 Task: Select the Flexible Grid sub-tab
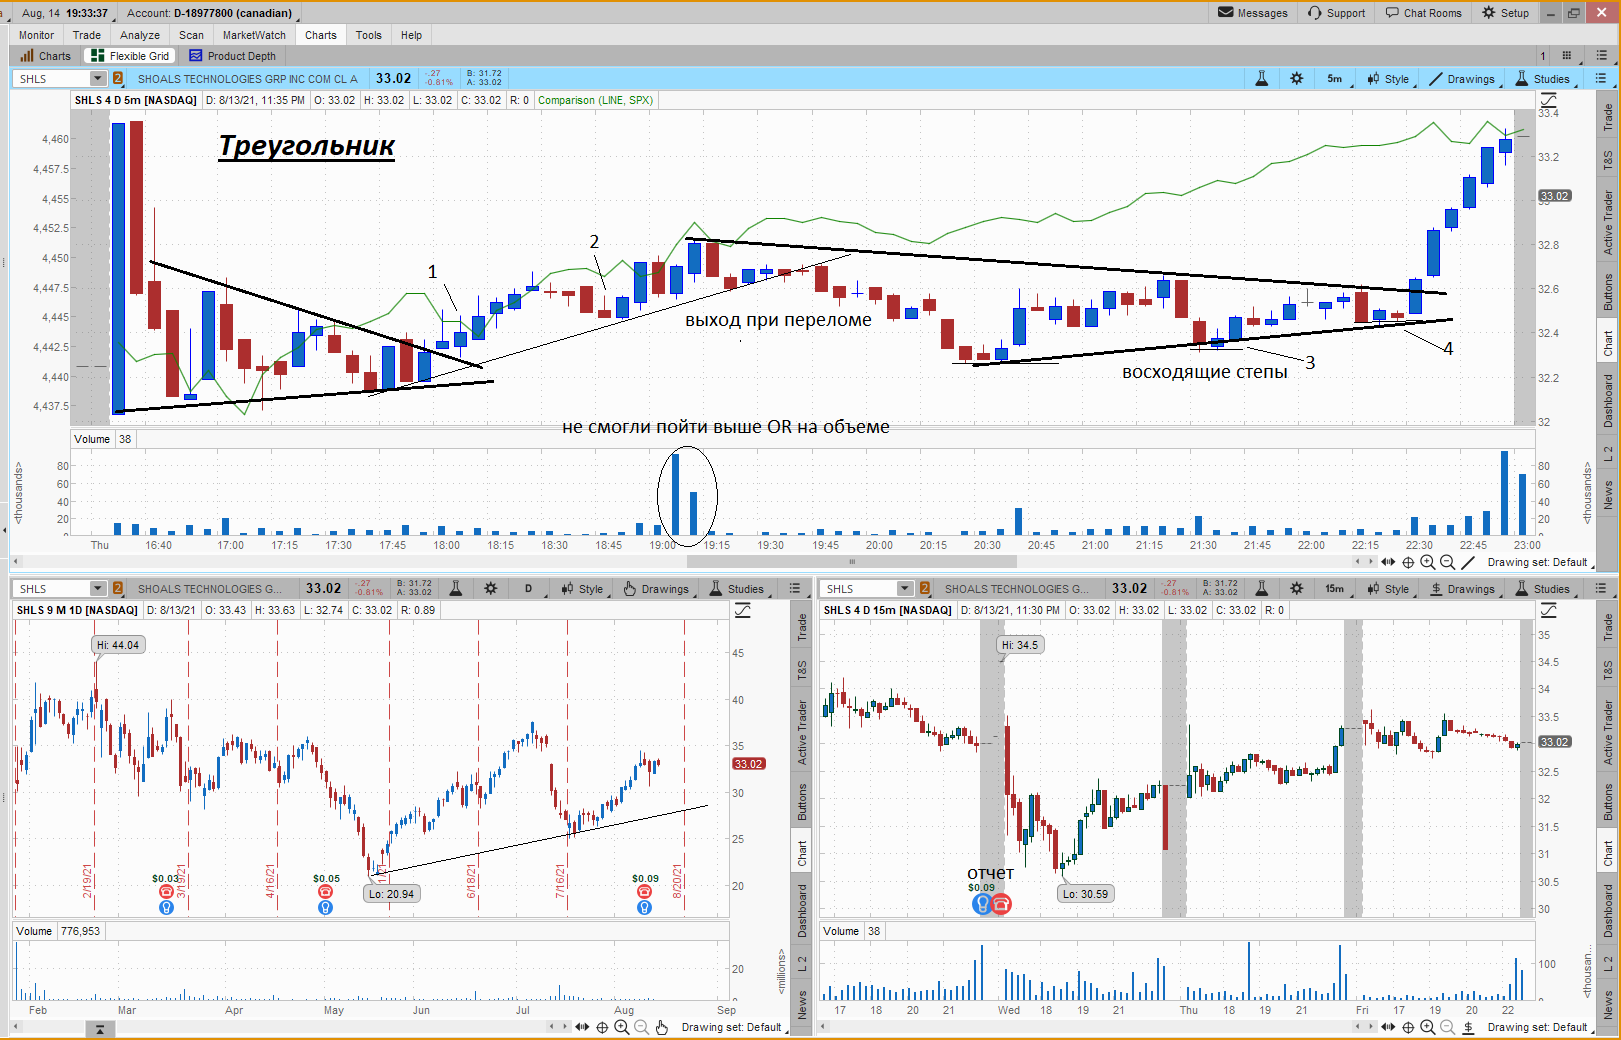[130, 56]
